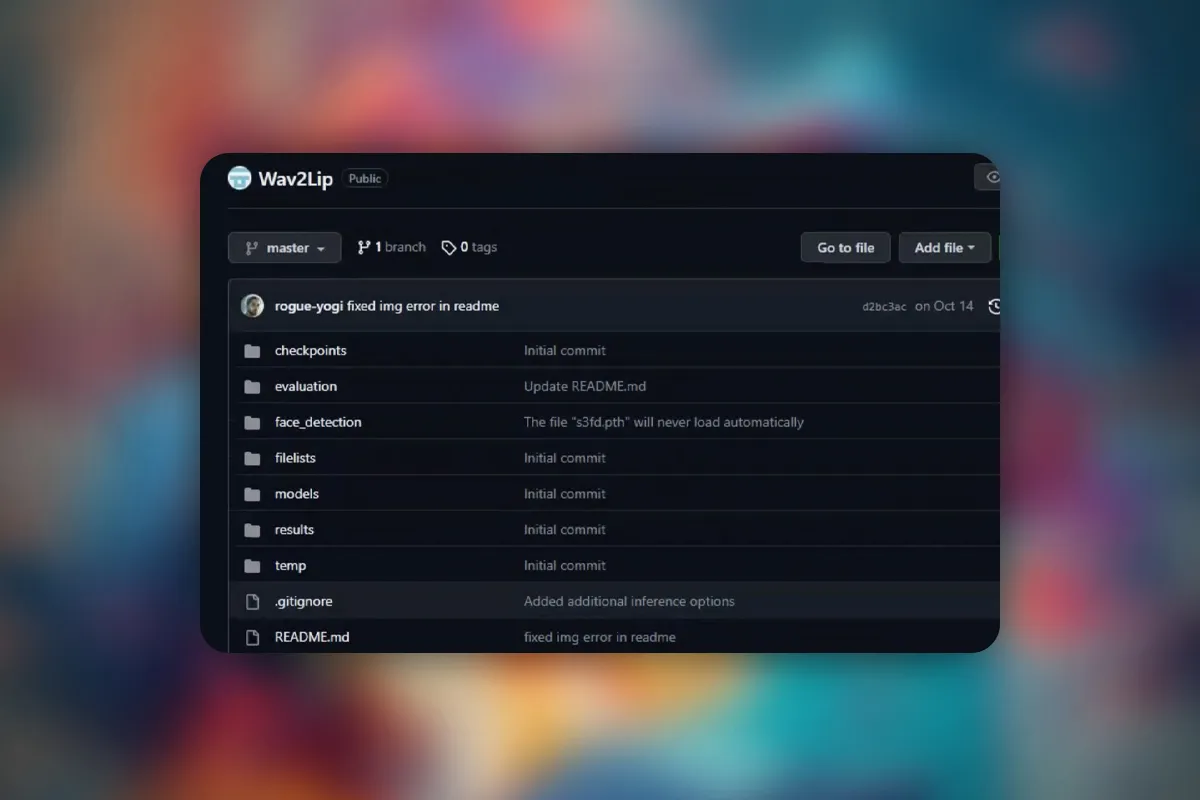Image resolution: width=1200 pixels, height=800 pixels.
Task: Open 'Initial commit' message in the checkpoints row
Action: pos(565,351)
